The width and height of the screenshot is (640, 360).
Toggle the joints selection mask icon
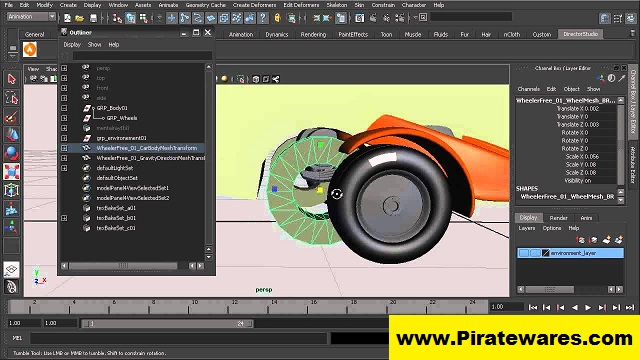click(x=184, y=18)
